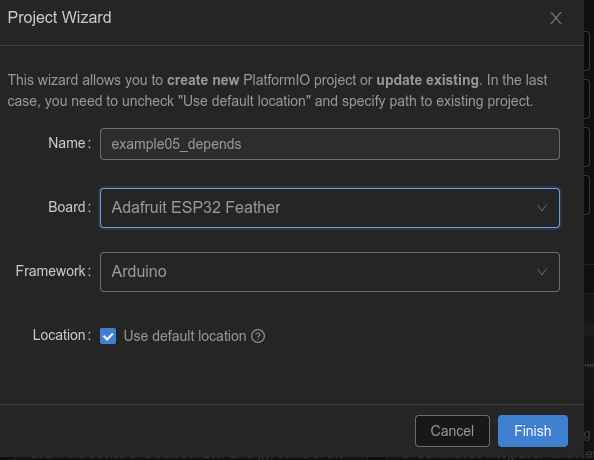This screenshot has width=594, height=460.
Task: Expand the Adafruit ESP32 Feather board dropdown
Action: 330,208
